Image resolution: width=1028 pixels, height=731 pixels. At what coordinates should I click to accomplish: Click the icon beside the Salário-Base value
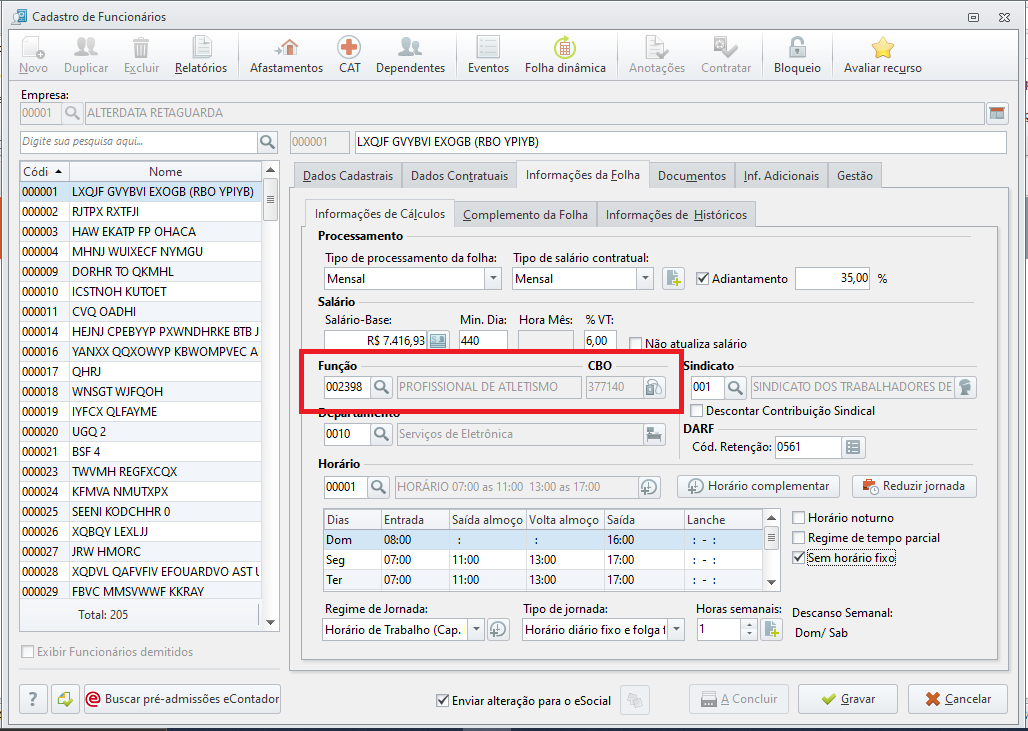point(437,341)
